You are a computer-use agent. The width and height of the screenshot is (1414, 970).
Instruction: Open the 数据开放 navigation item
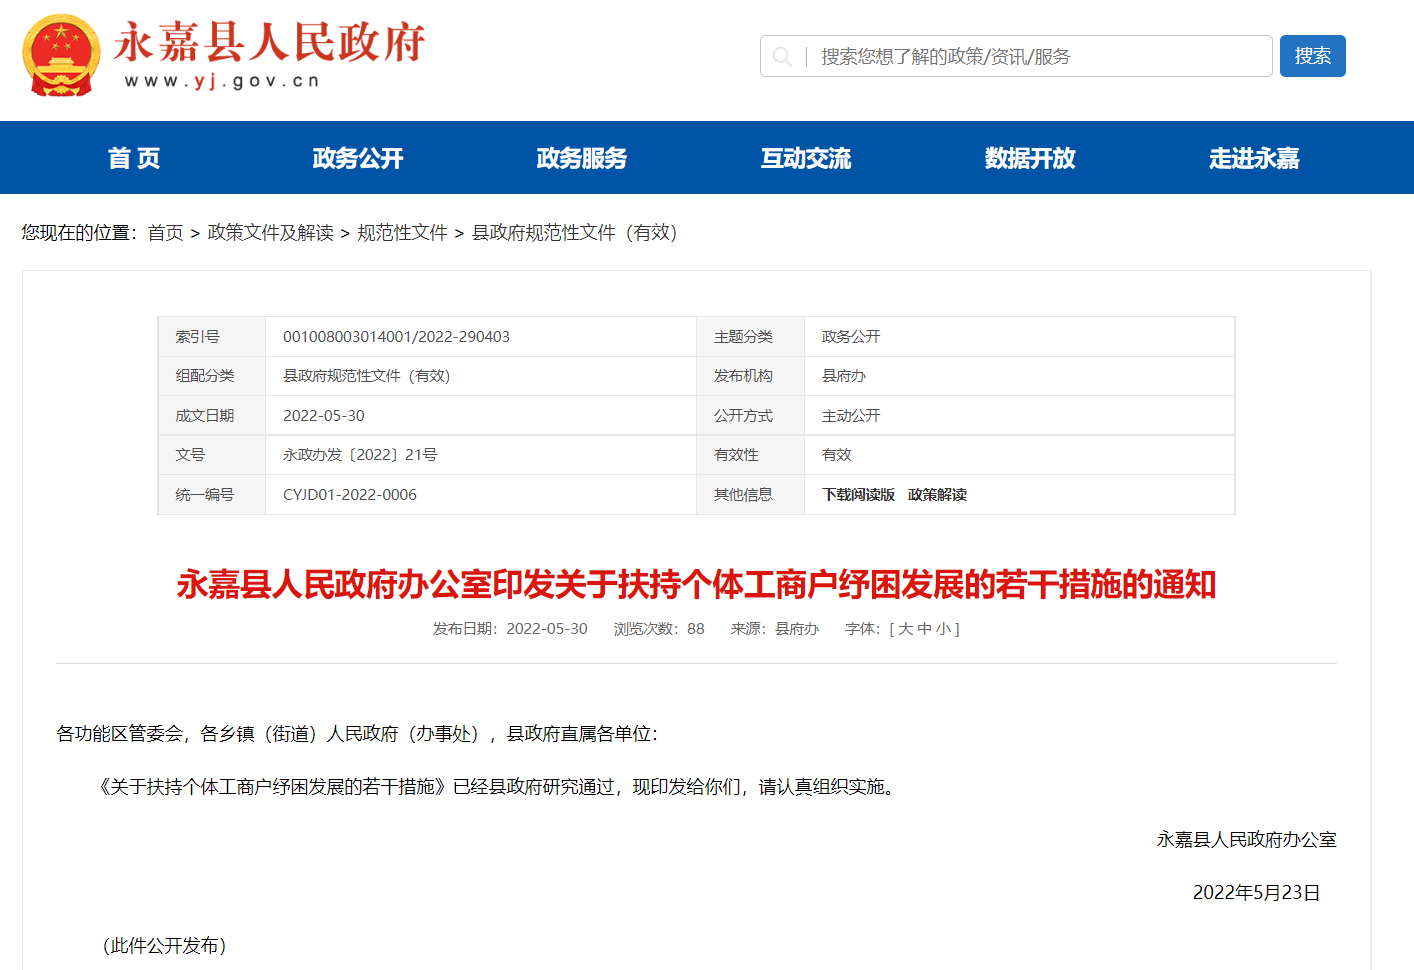tap(1030, 158)
